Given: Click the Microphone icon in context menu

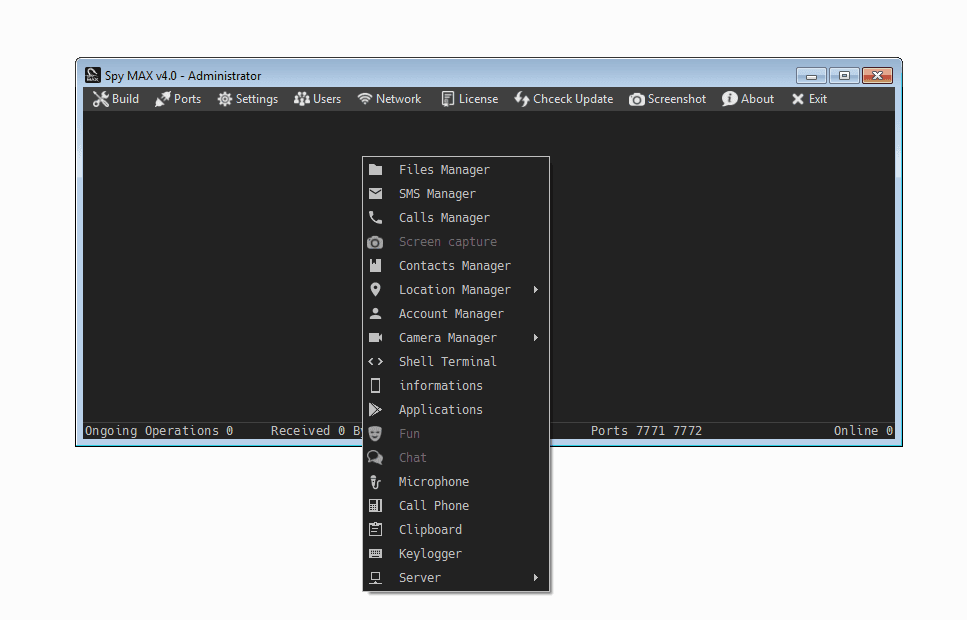Looking at the screenshot, I should point(376,482).
